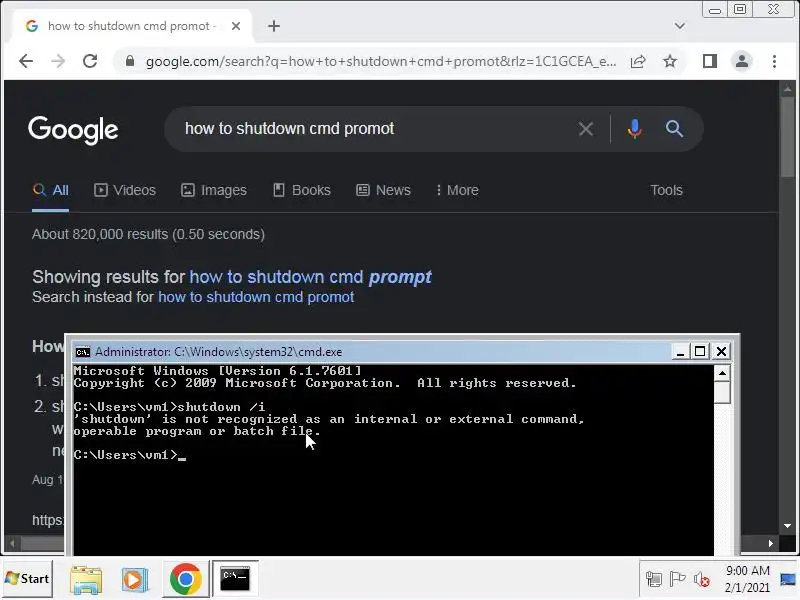Click horizontal scrollbar left arrow
800x600 pixels.
[x=12, y=543]
